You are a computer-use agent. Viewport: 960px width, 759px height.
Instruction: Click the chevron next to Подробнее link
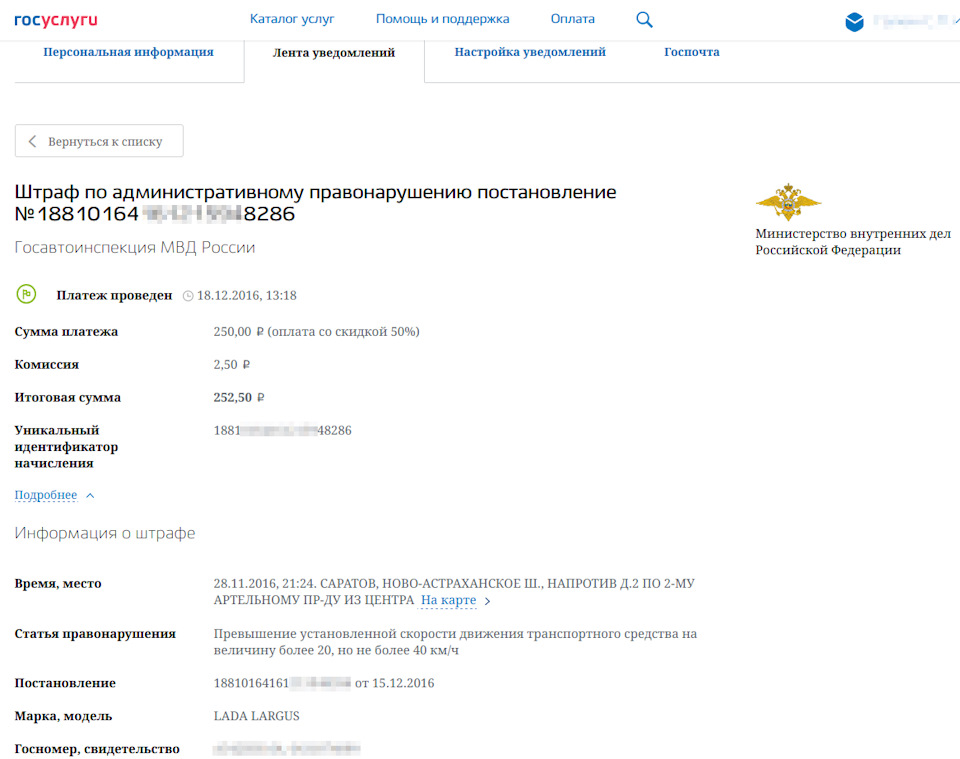click(x=90, y=494)
